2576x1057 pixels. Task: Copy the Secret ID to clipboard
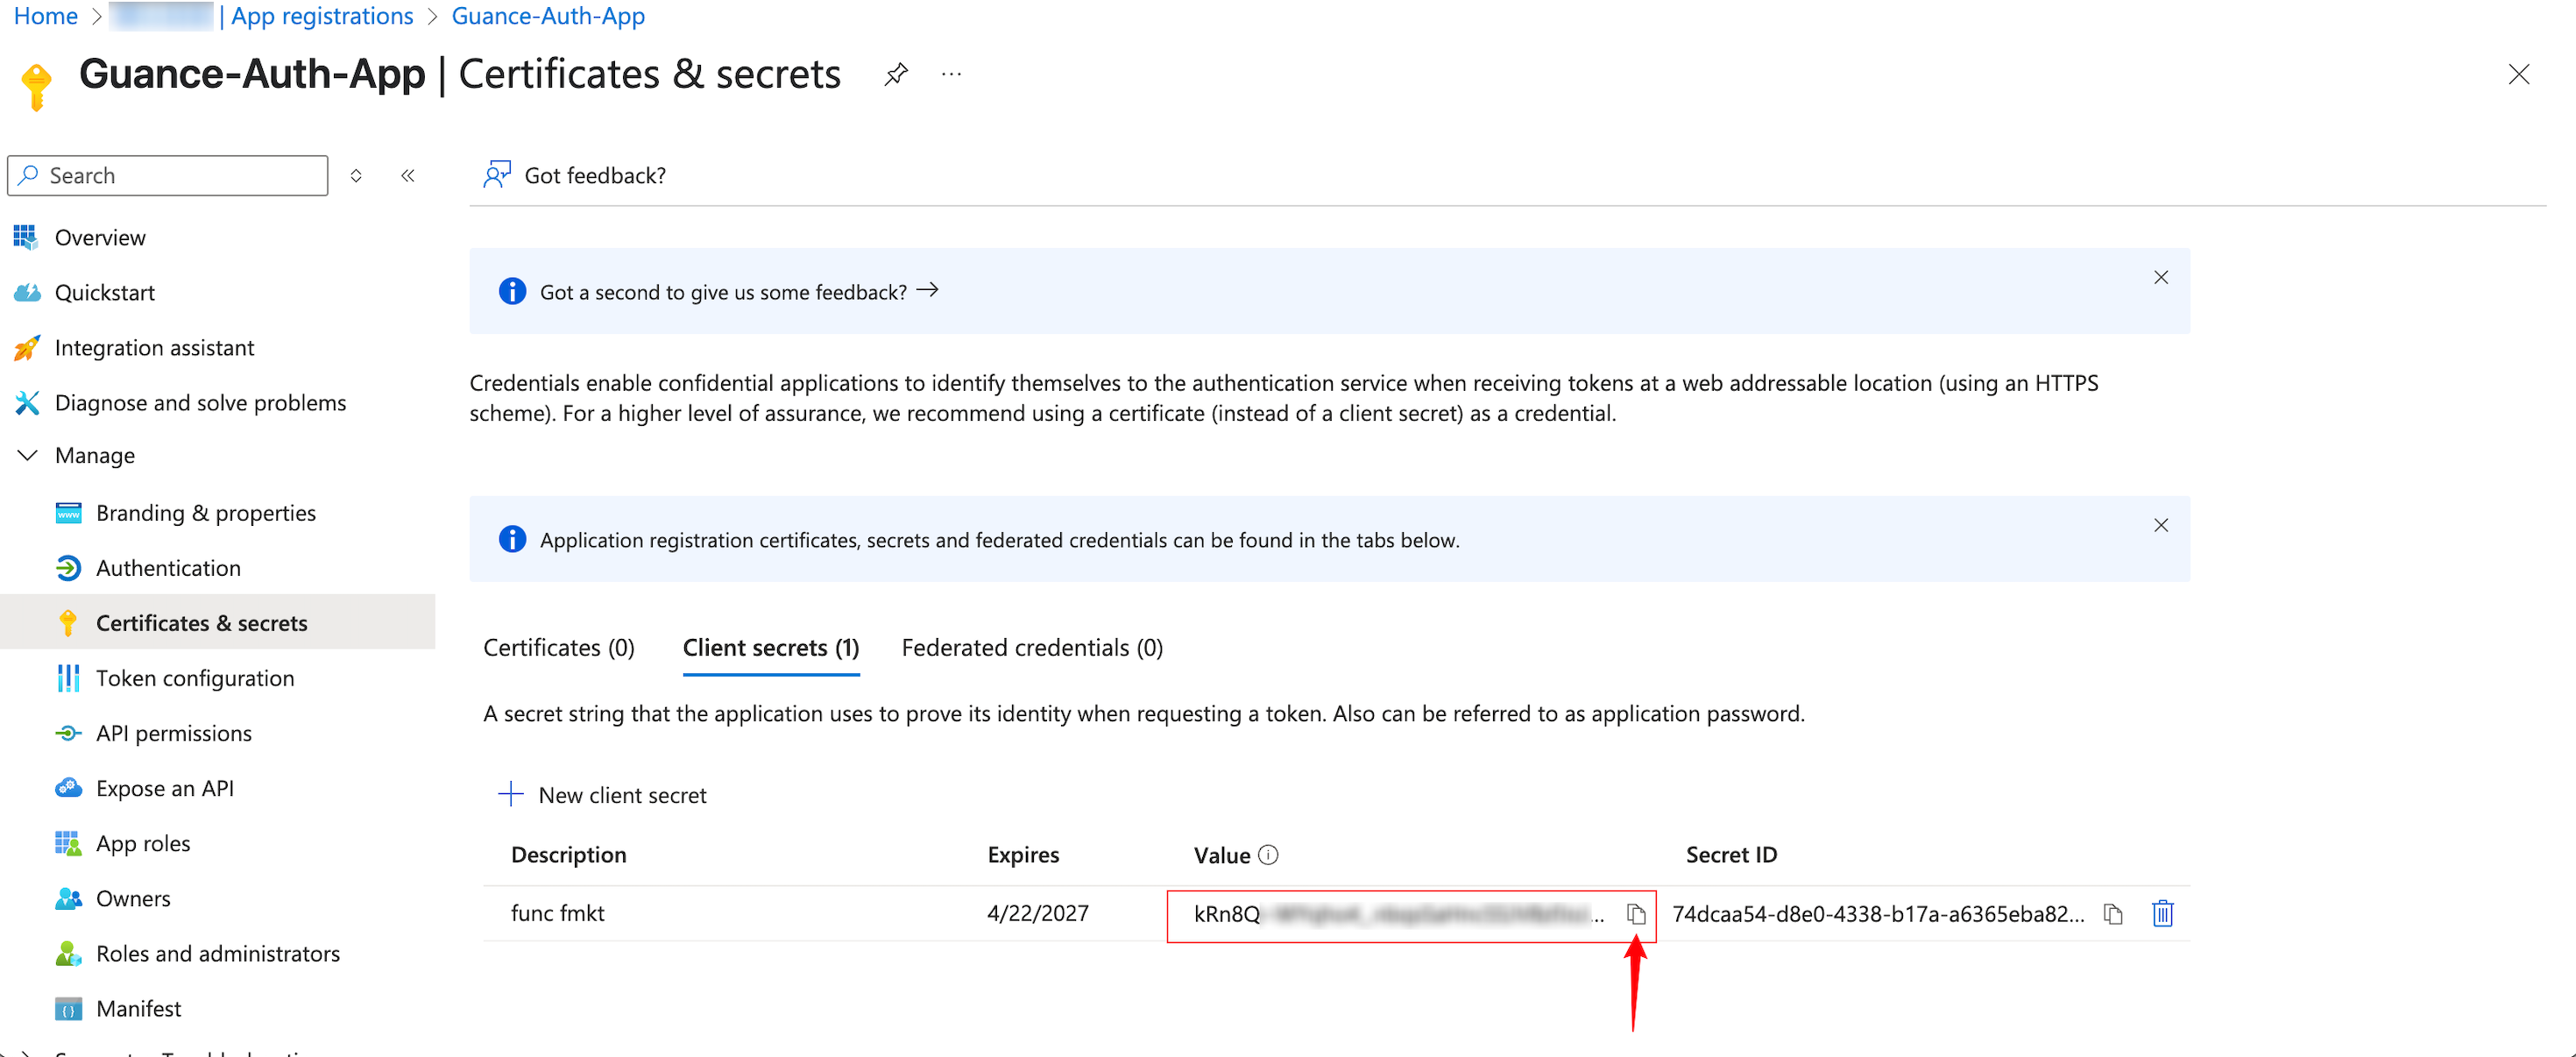click(x=2113, y=914)
